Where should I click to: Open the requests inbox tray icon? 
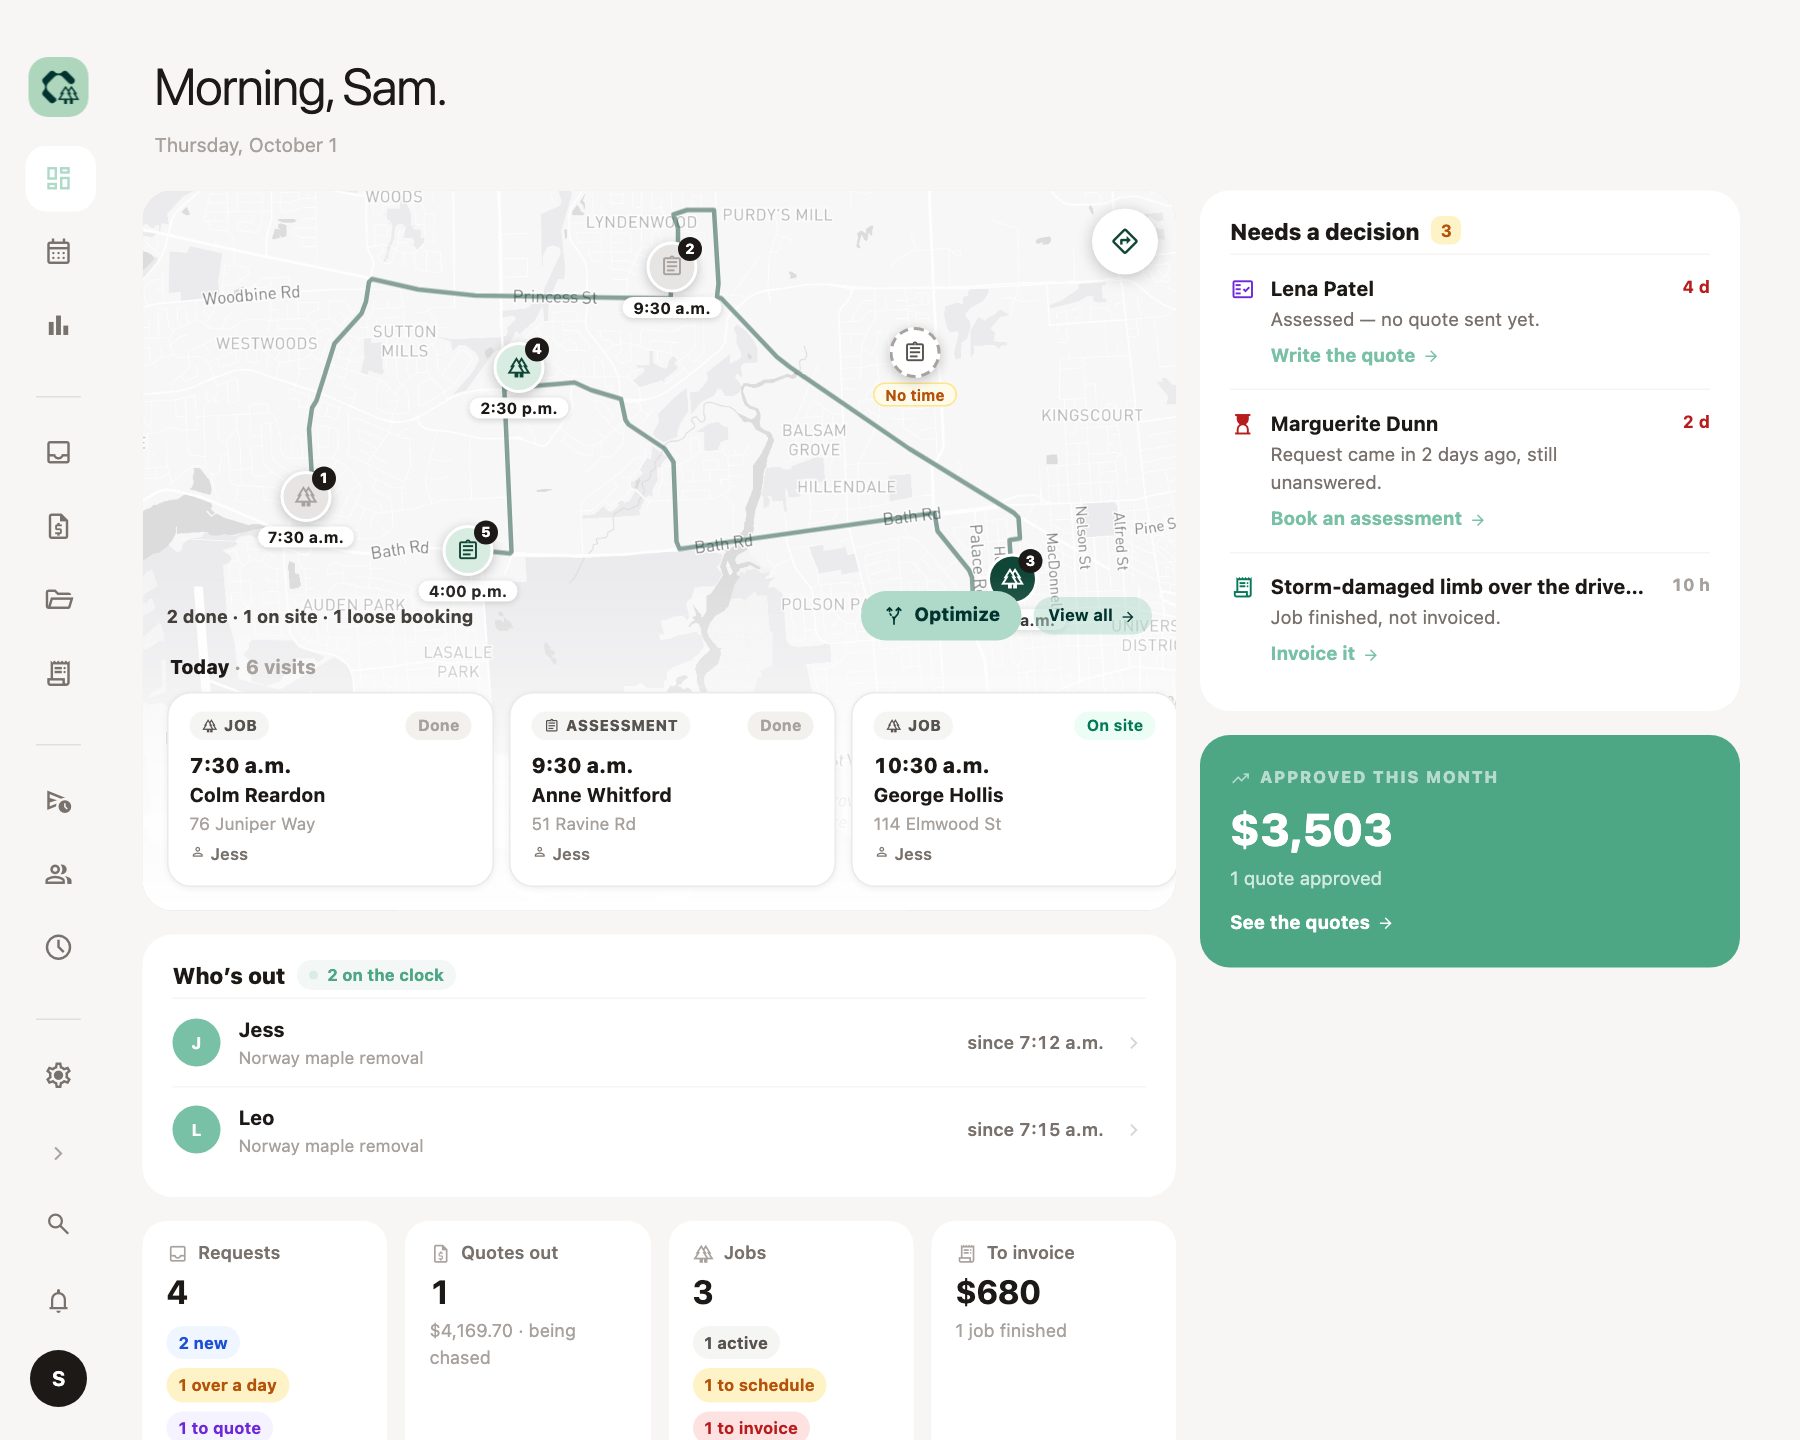(x=59, y=452)
